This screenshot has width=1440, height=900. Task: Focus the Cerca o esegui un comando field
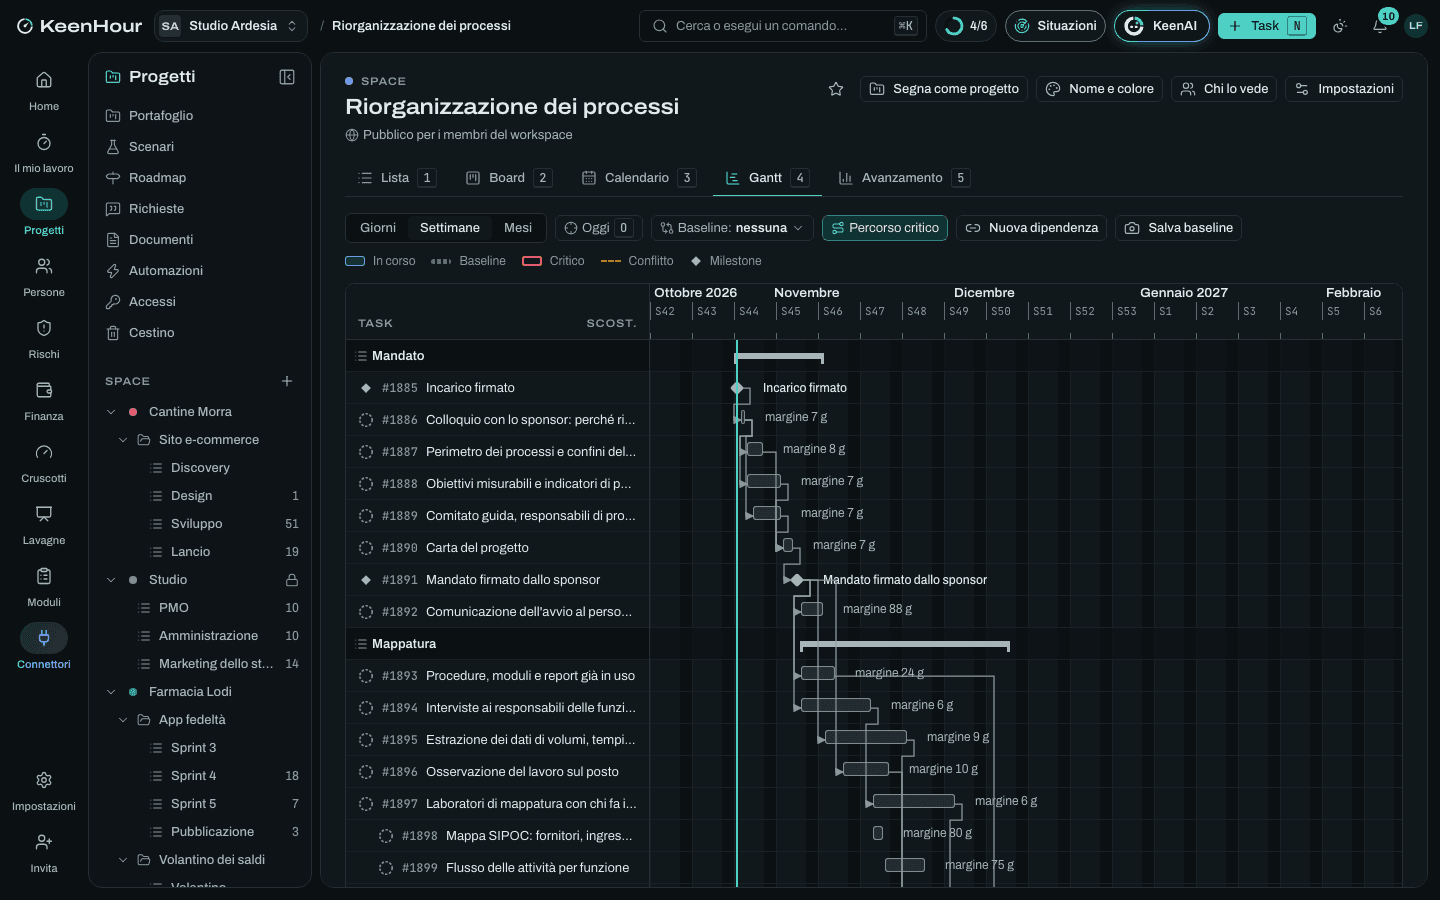[783, 26]
